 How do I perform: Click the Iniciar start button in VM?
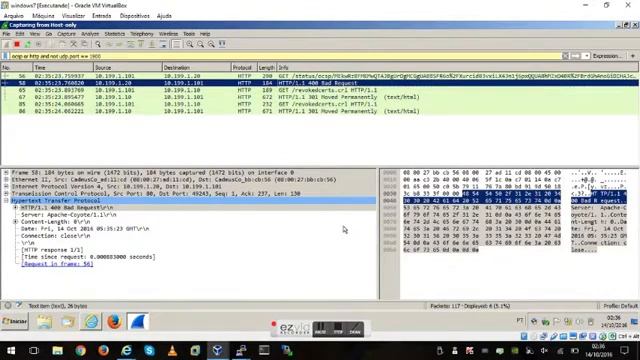15,322
